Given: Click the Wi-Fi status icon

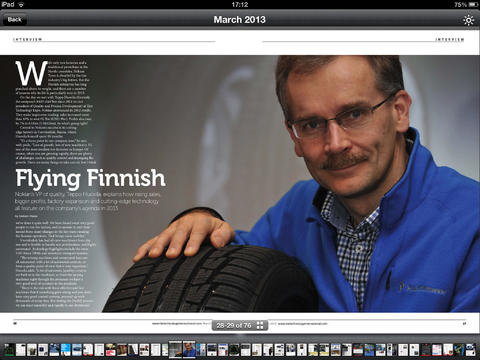Looking at the screenshot, I should coord(21,4).
